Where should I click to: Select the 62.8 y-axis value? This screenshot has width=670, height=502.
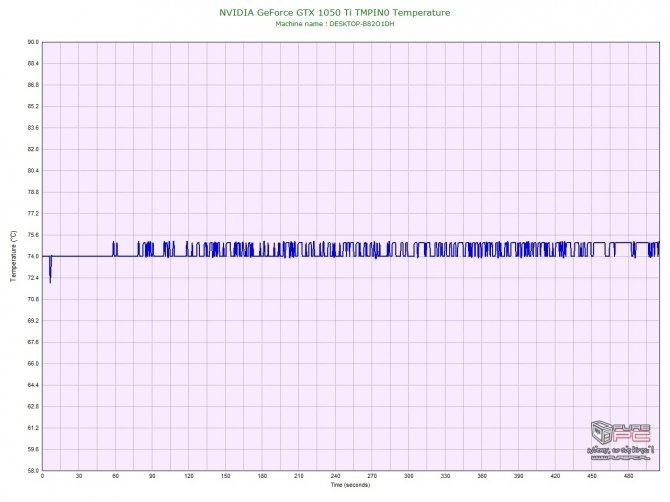(x=33, y=406)
